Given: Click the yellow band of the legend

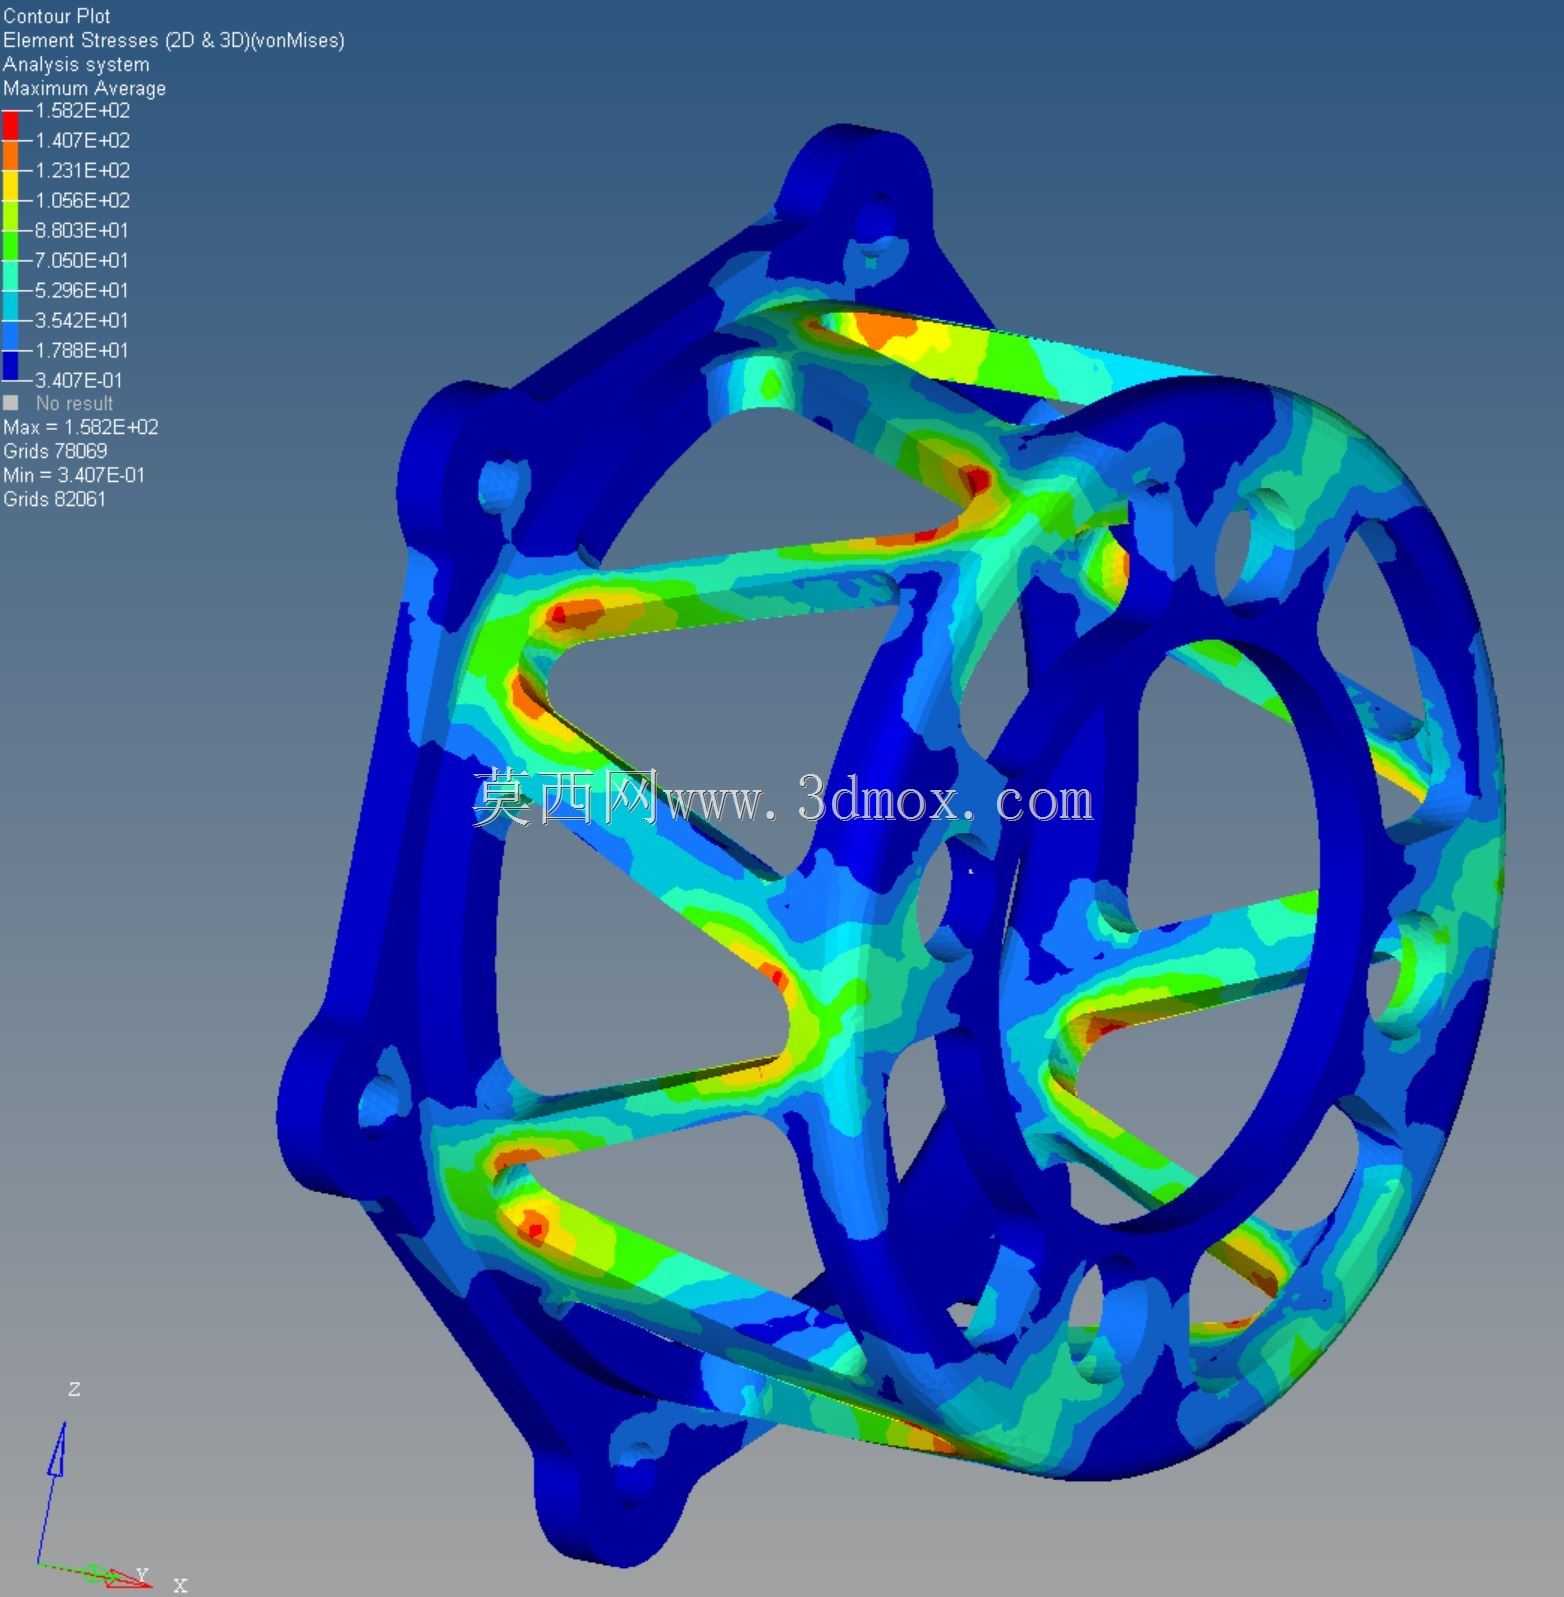Looking at the screenshot, I should point(10,185).
